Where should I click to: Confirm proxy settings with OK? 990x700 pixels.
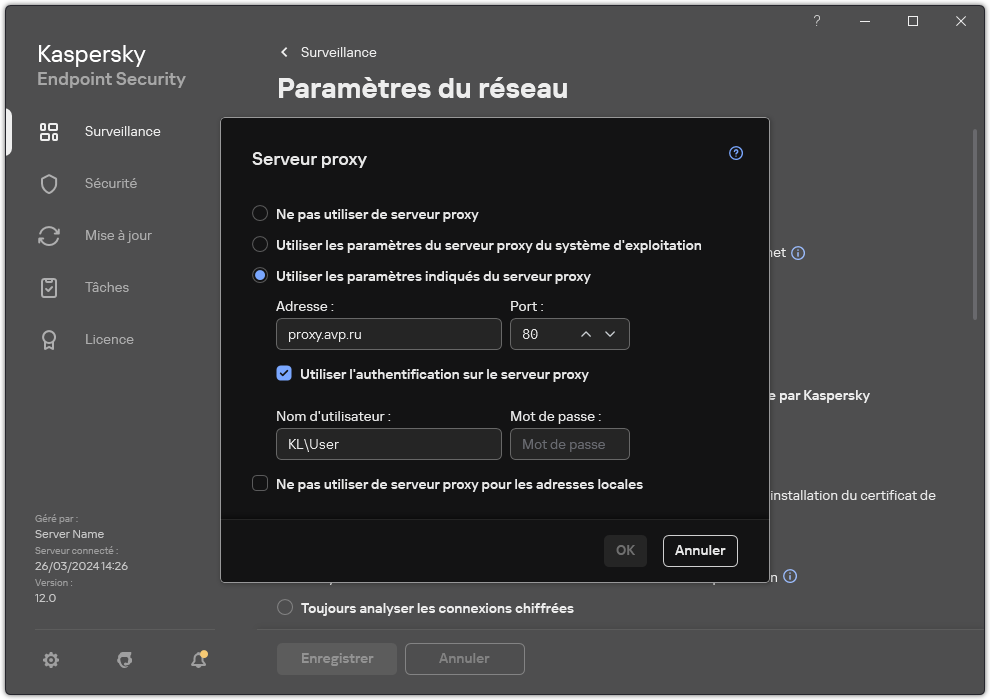coord(625,550)
